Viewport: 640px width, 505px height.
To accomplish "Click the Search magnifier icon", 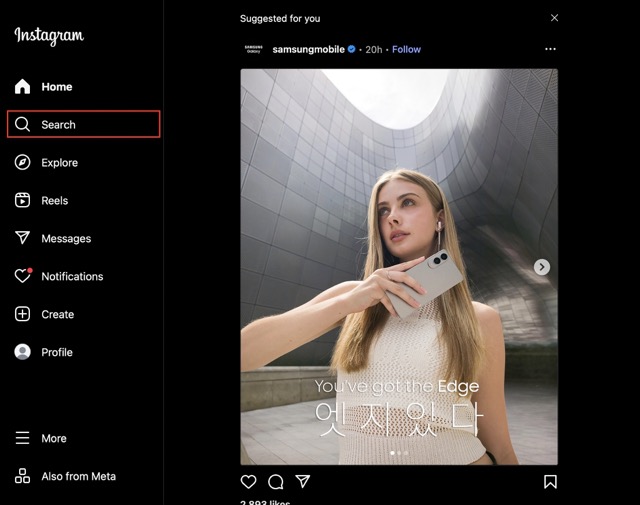I will click(22, 124).
